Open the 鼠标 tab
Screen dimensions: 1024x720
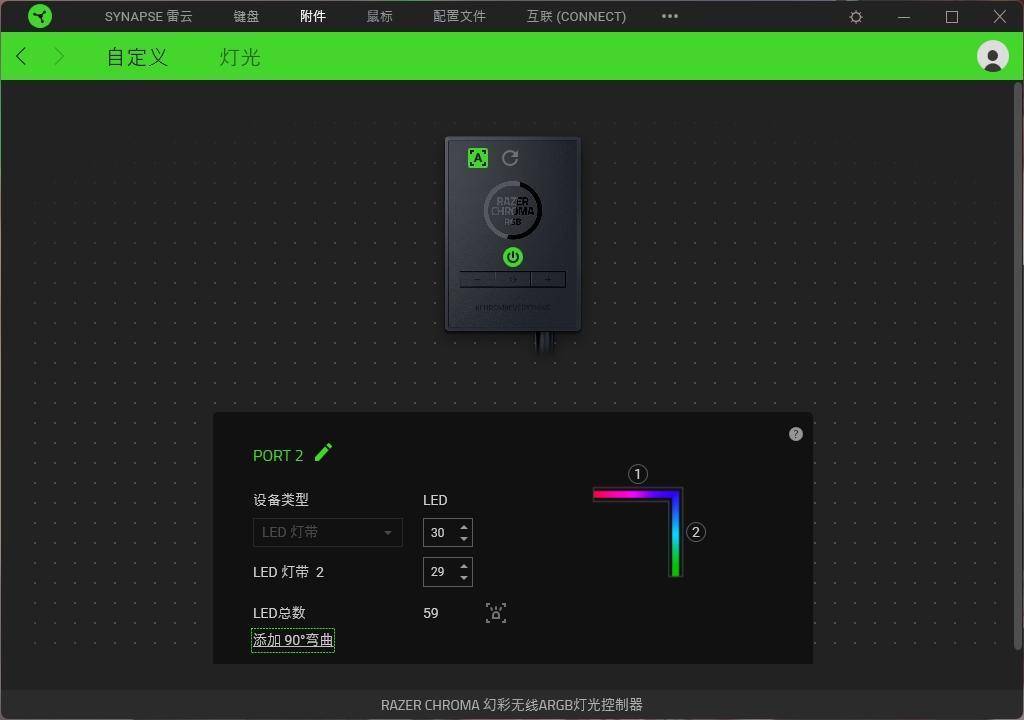[379, 16]
